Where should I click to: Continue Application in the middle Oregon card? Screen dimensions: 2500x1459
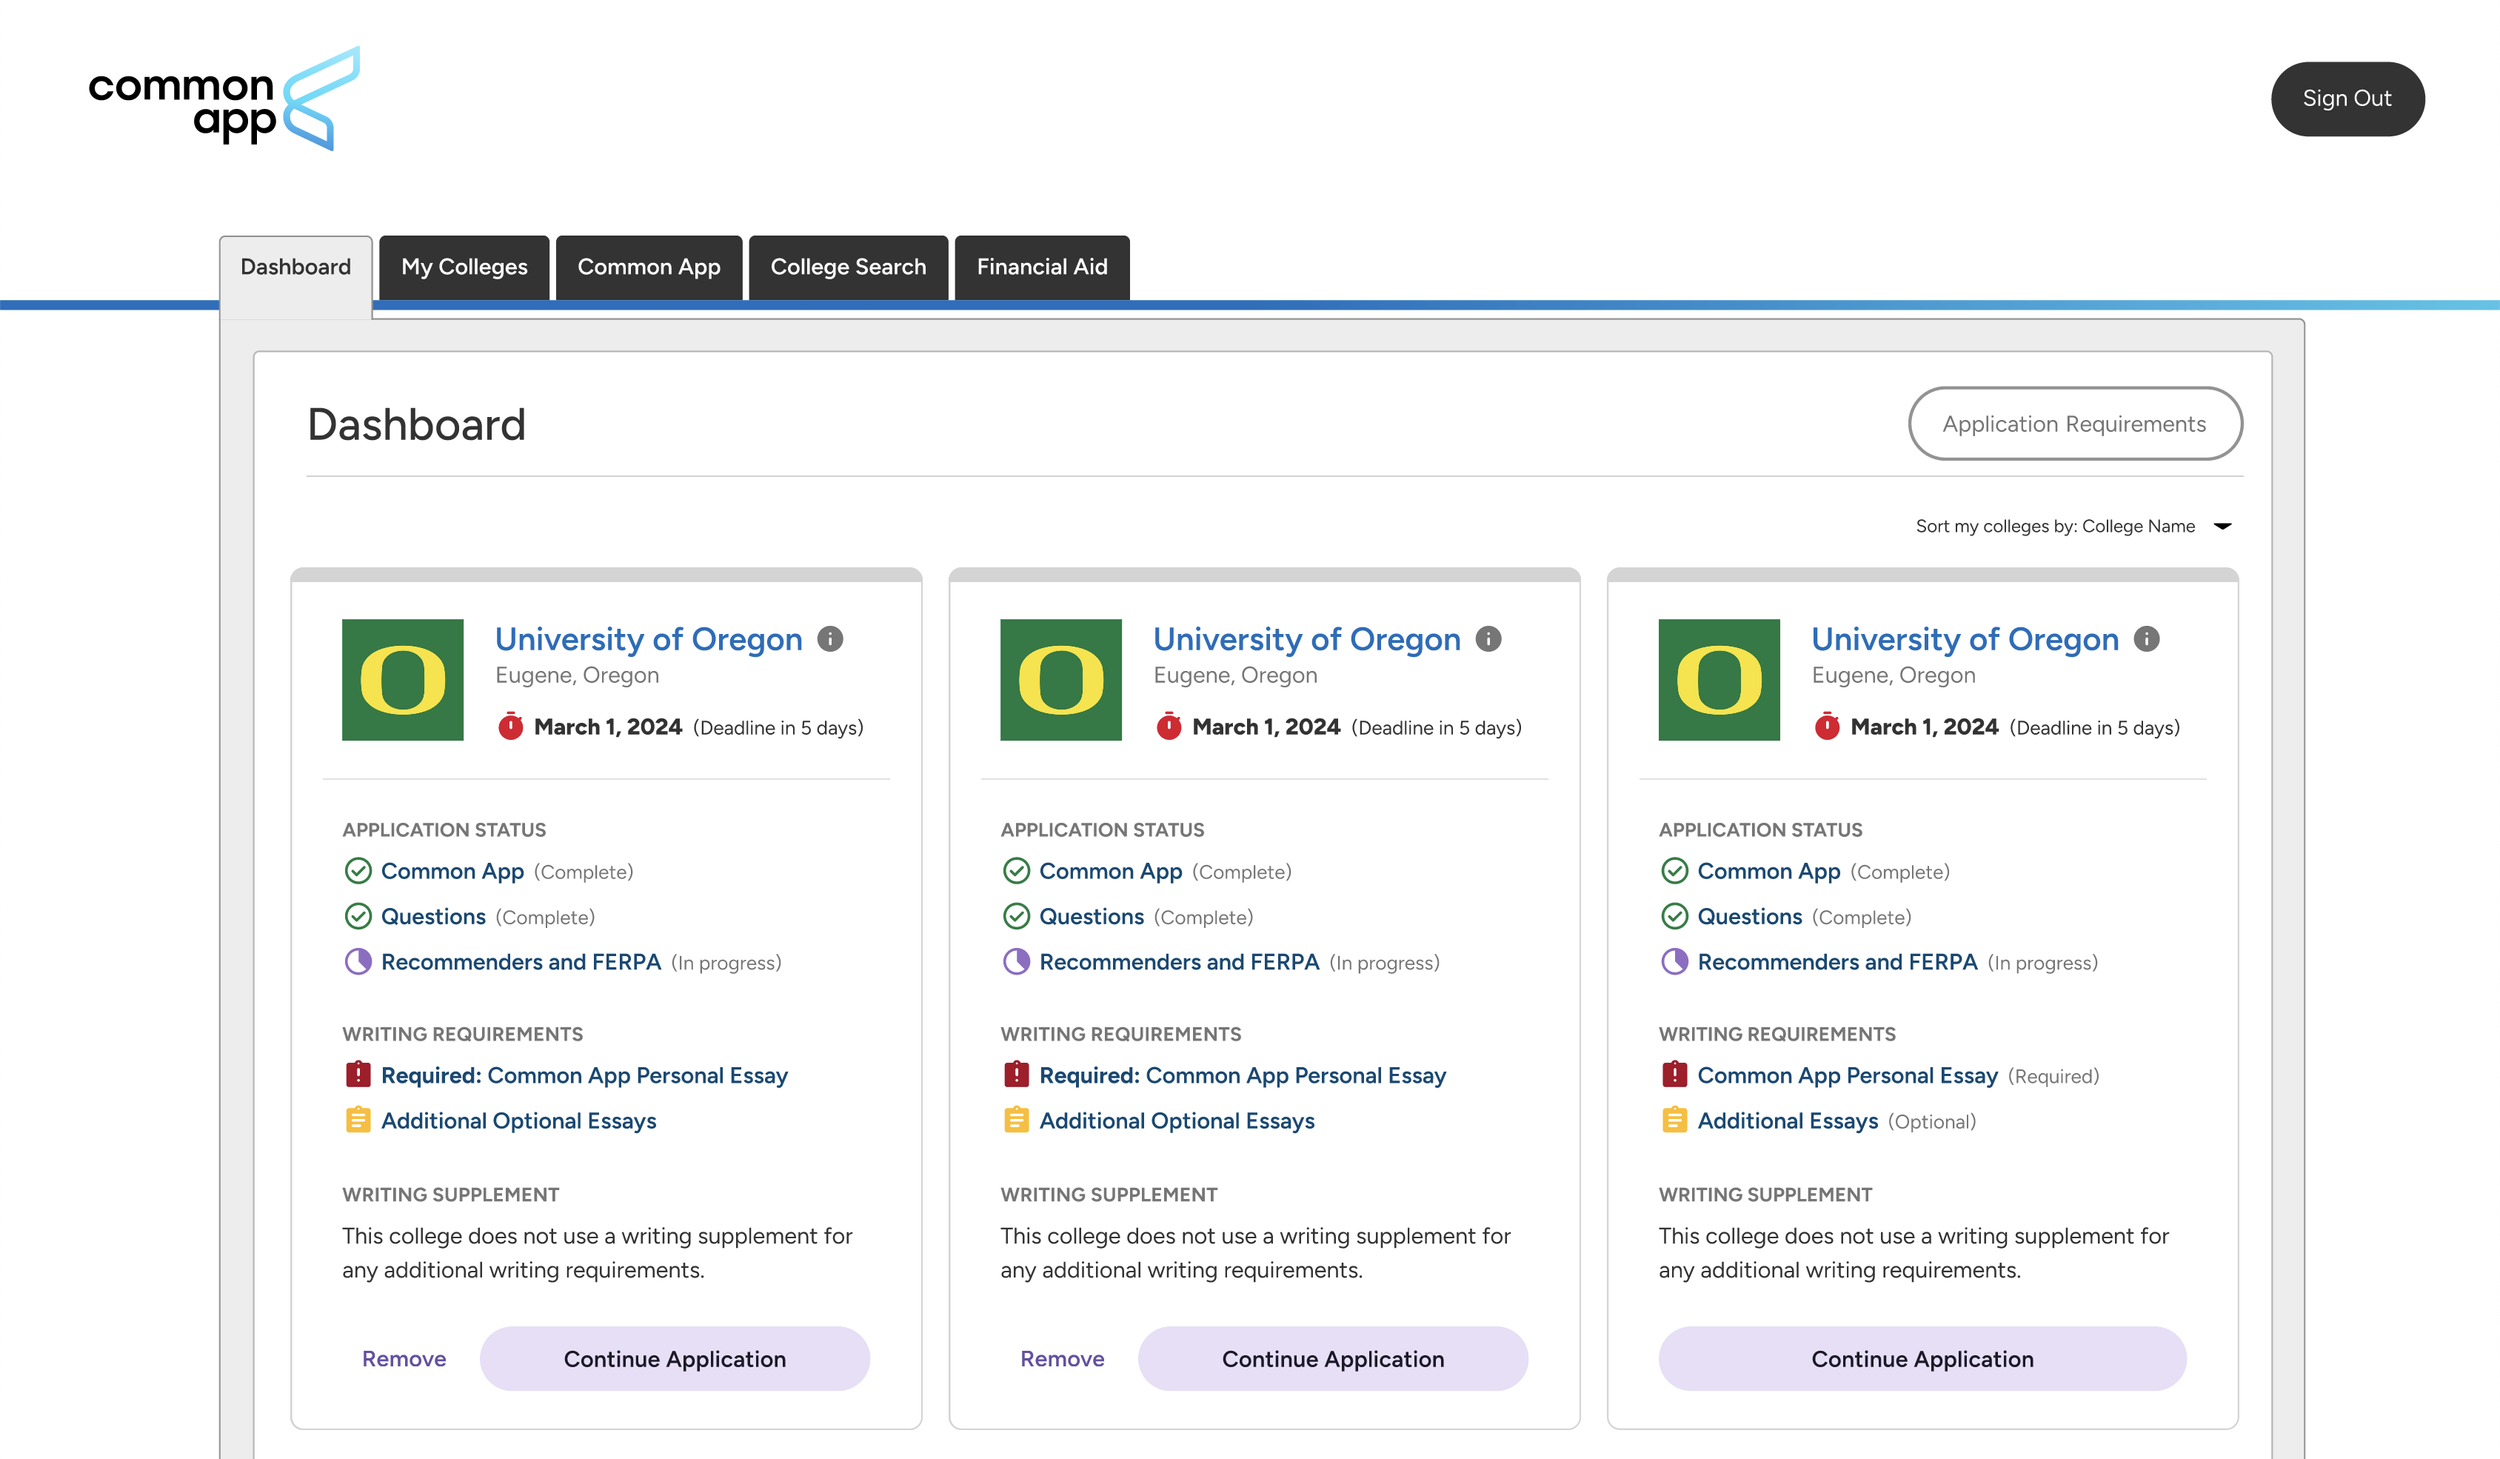tap(1333, 1358)
